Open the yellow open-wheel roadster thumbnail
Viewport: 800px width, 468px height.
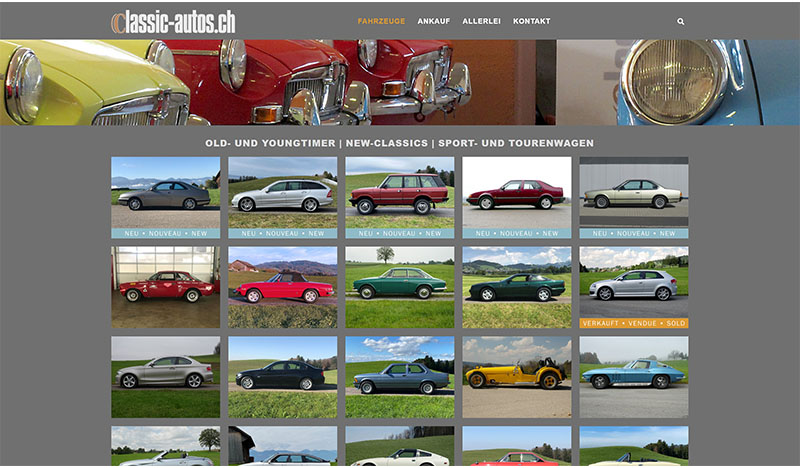[517, 377]
